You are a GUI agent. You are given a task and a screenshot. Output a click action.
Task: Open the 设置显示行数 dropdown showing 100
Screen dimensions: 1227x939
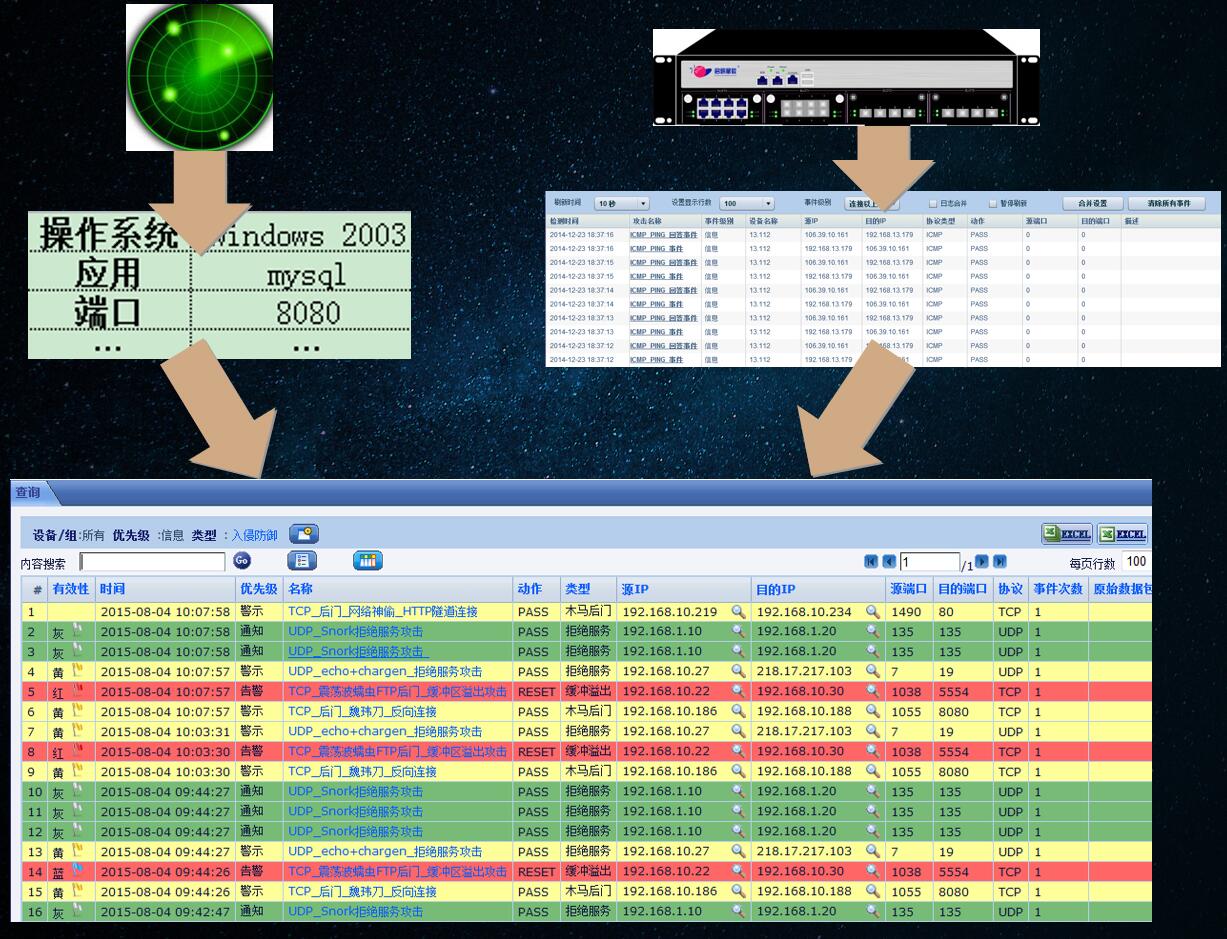[747, 203]
